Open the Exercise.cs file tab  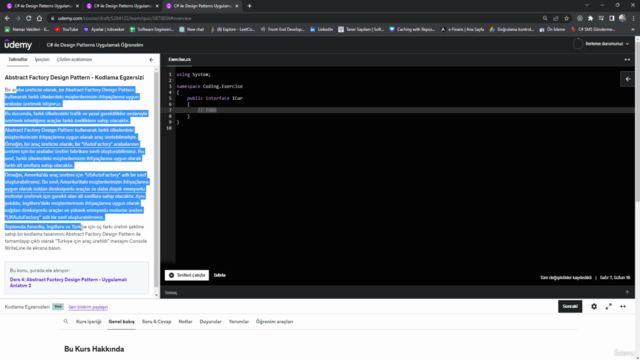[180, 60]
